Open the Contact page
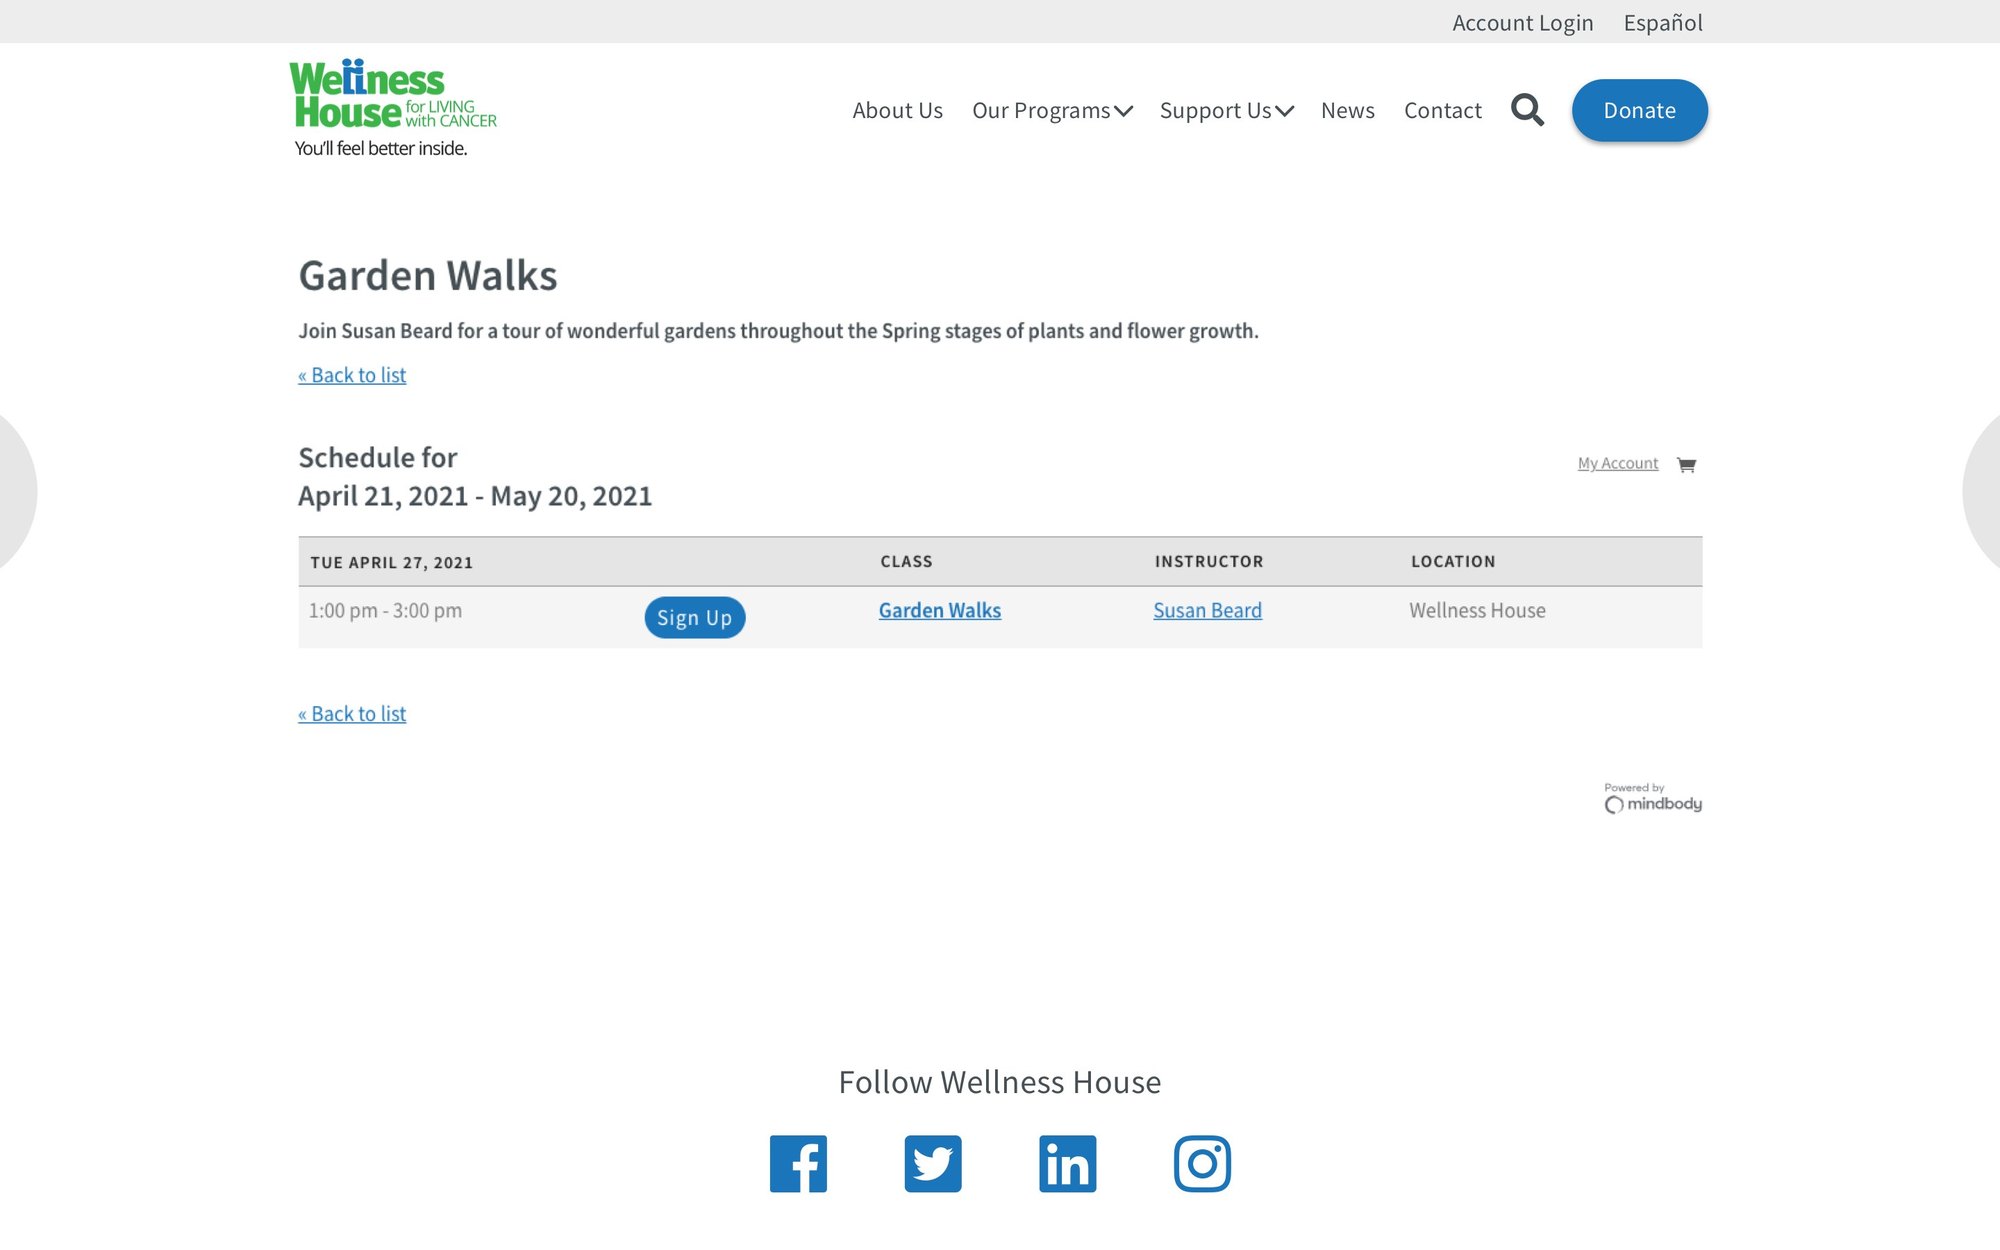The image size is (2000, 1250). [1443, 110]
